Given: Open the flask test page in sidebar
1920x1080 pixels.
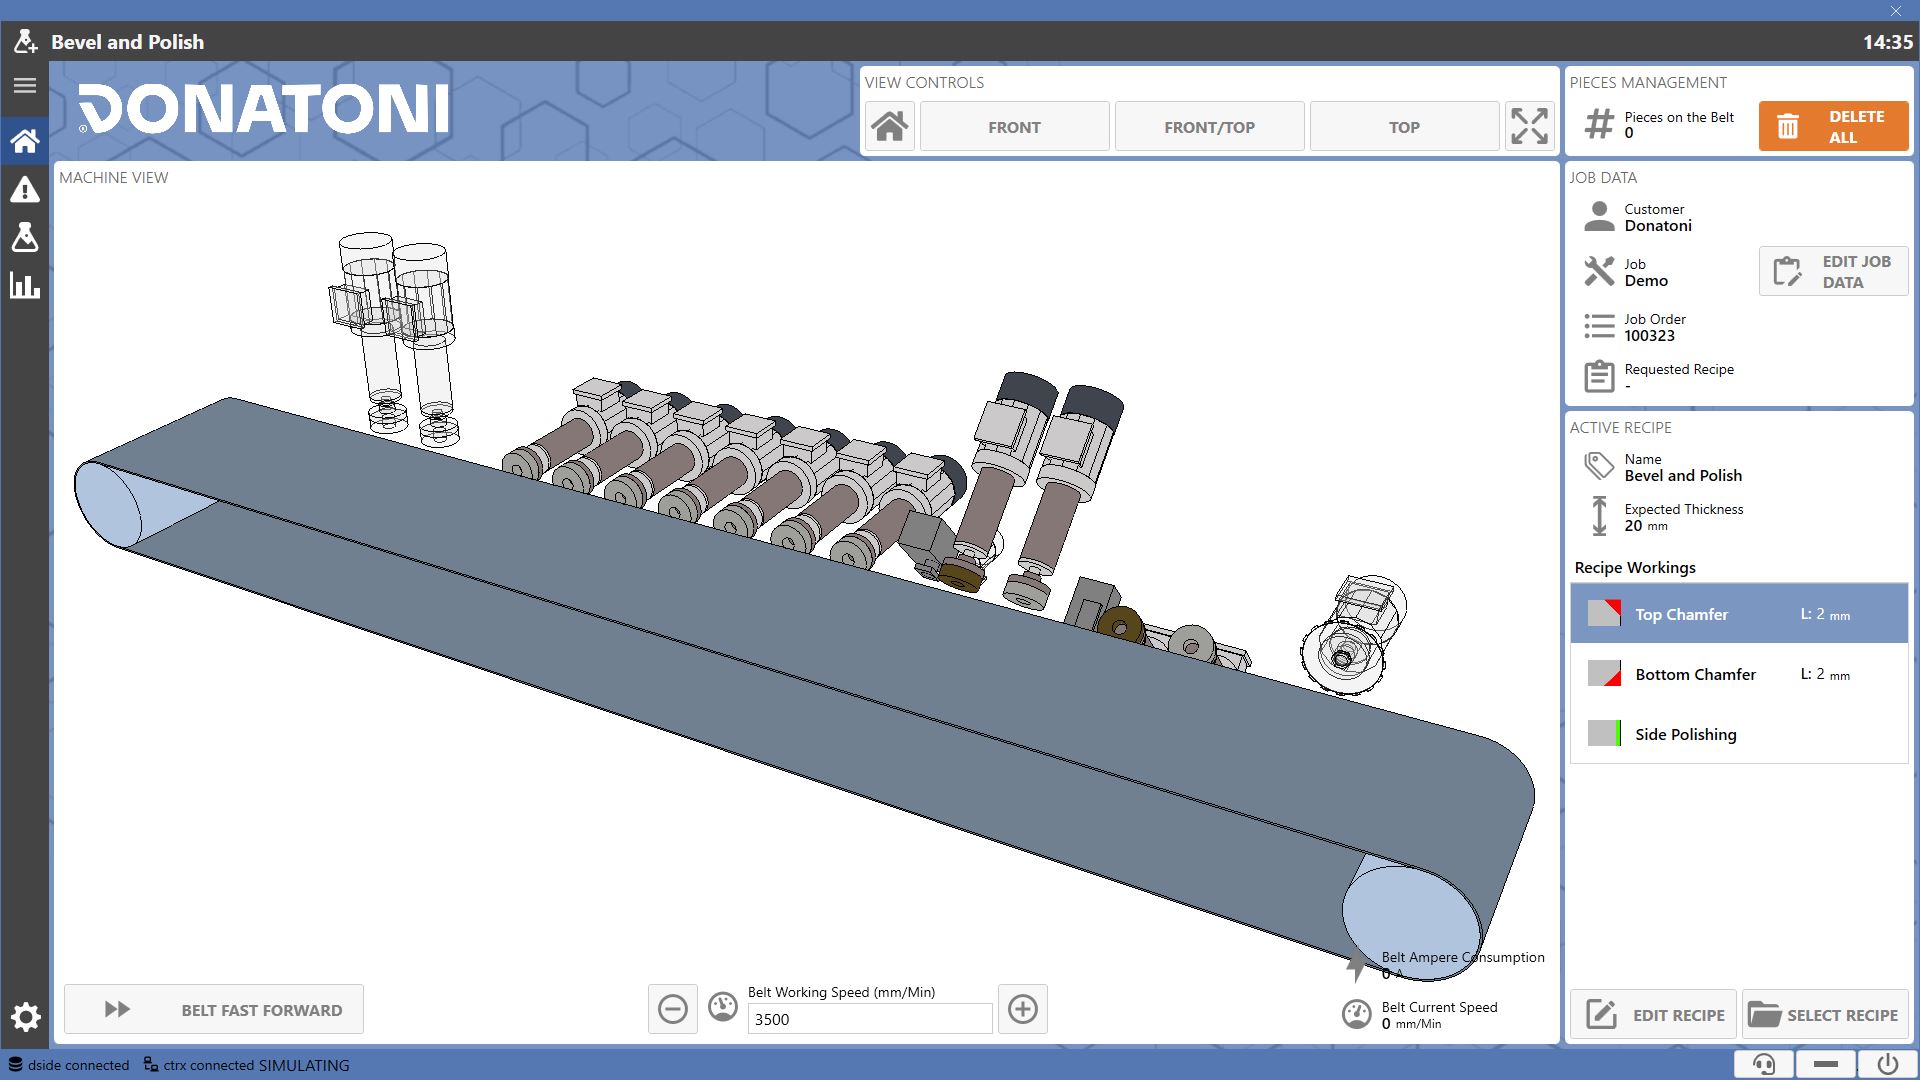Looking at the screenshot, I should [x=25, y=237].
